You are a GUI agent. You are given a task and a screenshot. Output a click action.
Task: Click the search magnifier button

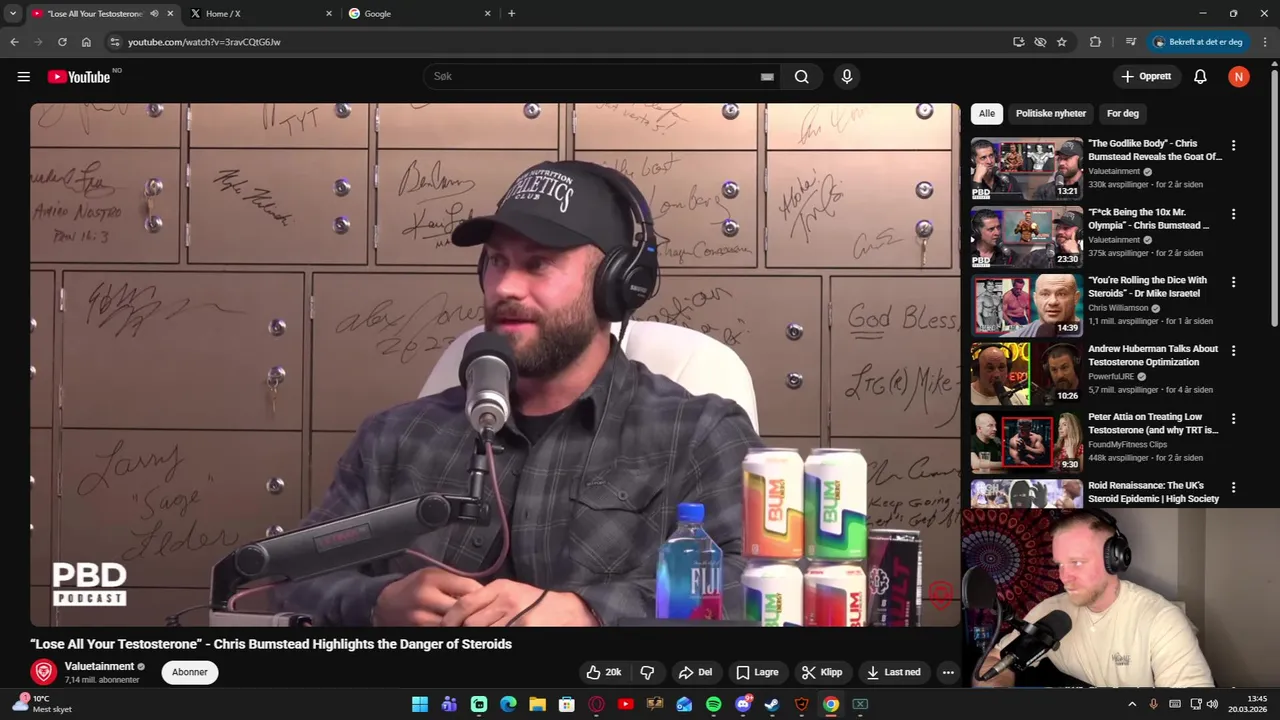pos(802,77)
